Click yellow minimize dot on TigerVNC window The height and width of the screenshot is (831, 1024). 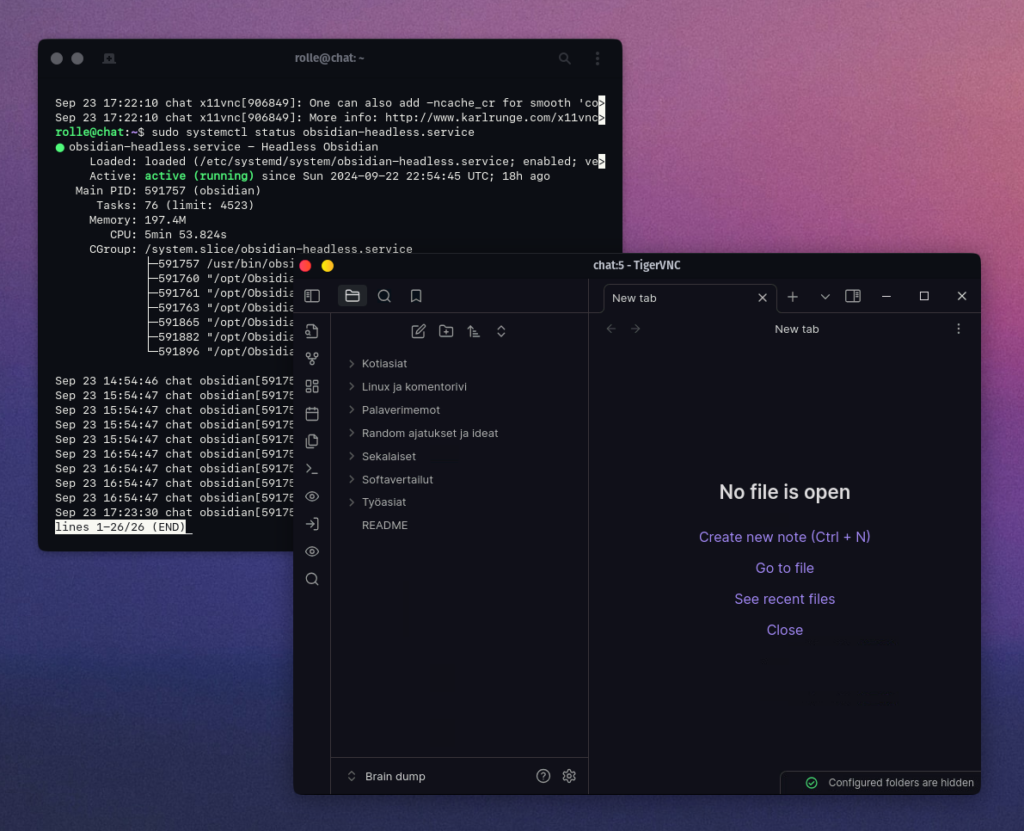(x=328, y=266)
